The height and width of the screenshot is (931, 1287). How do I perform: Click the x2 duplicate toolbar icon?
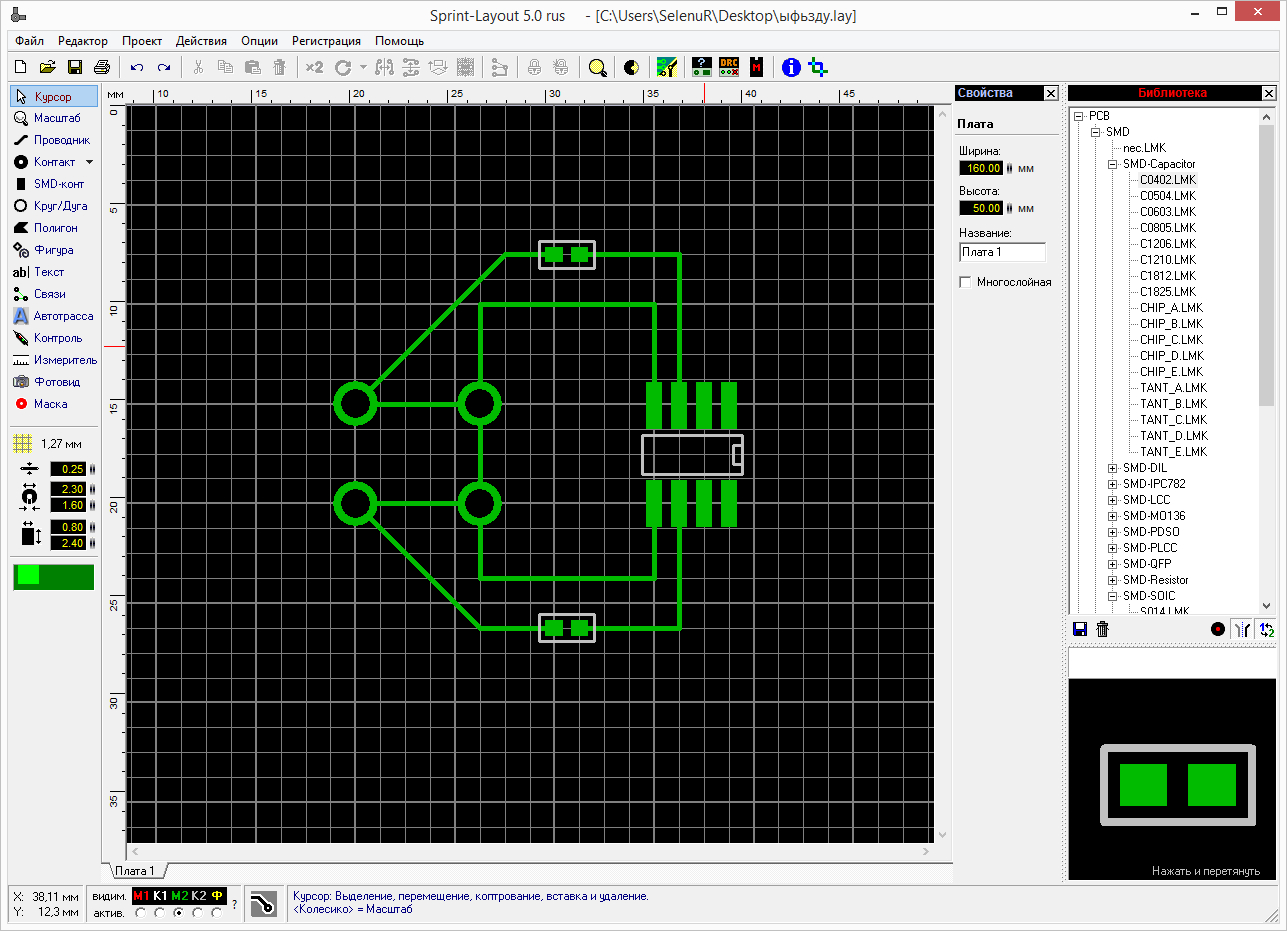click(314, 67)
